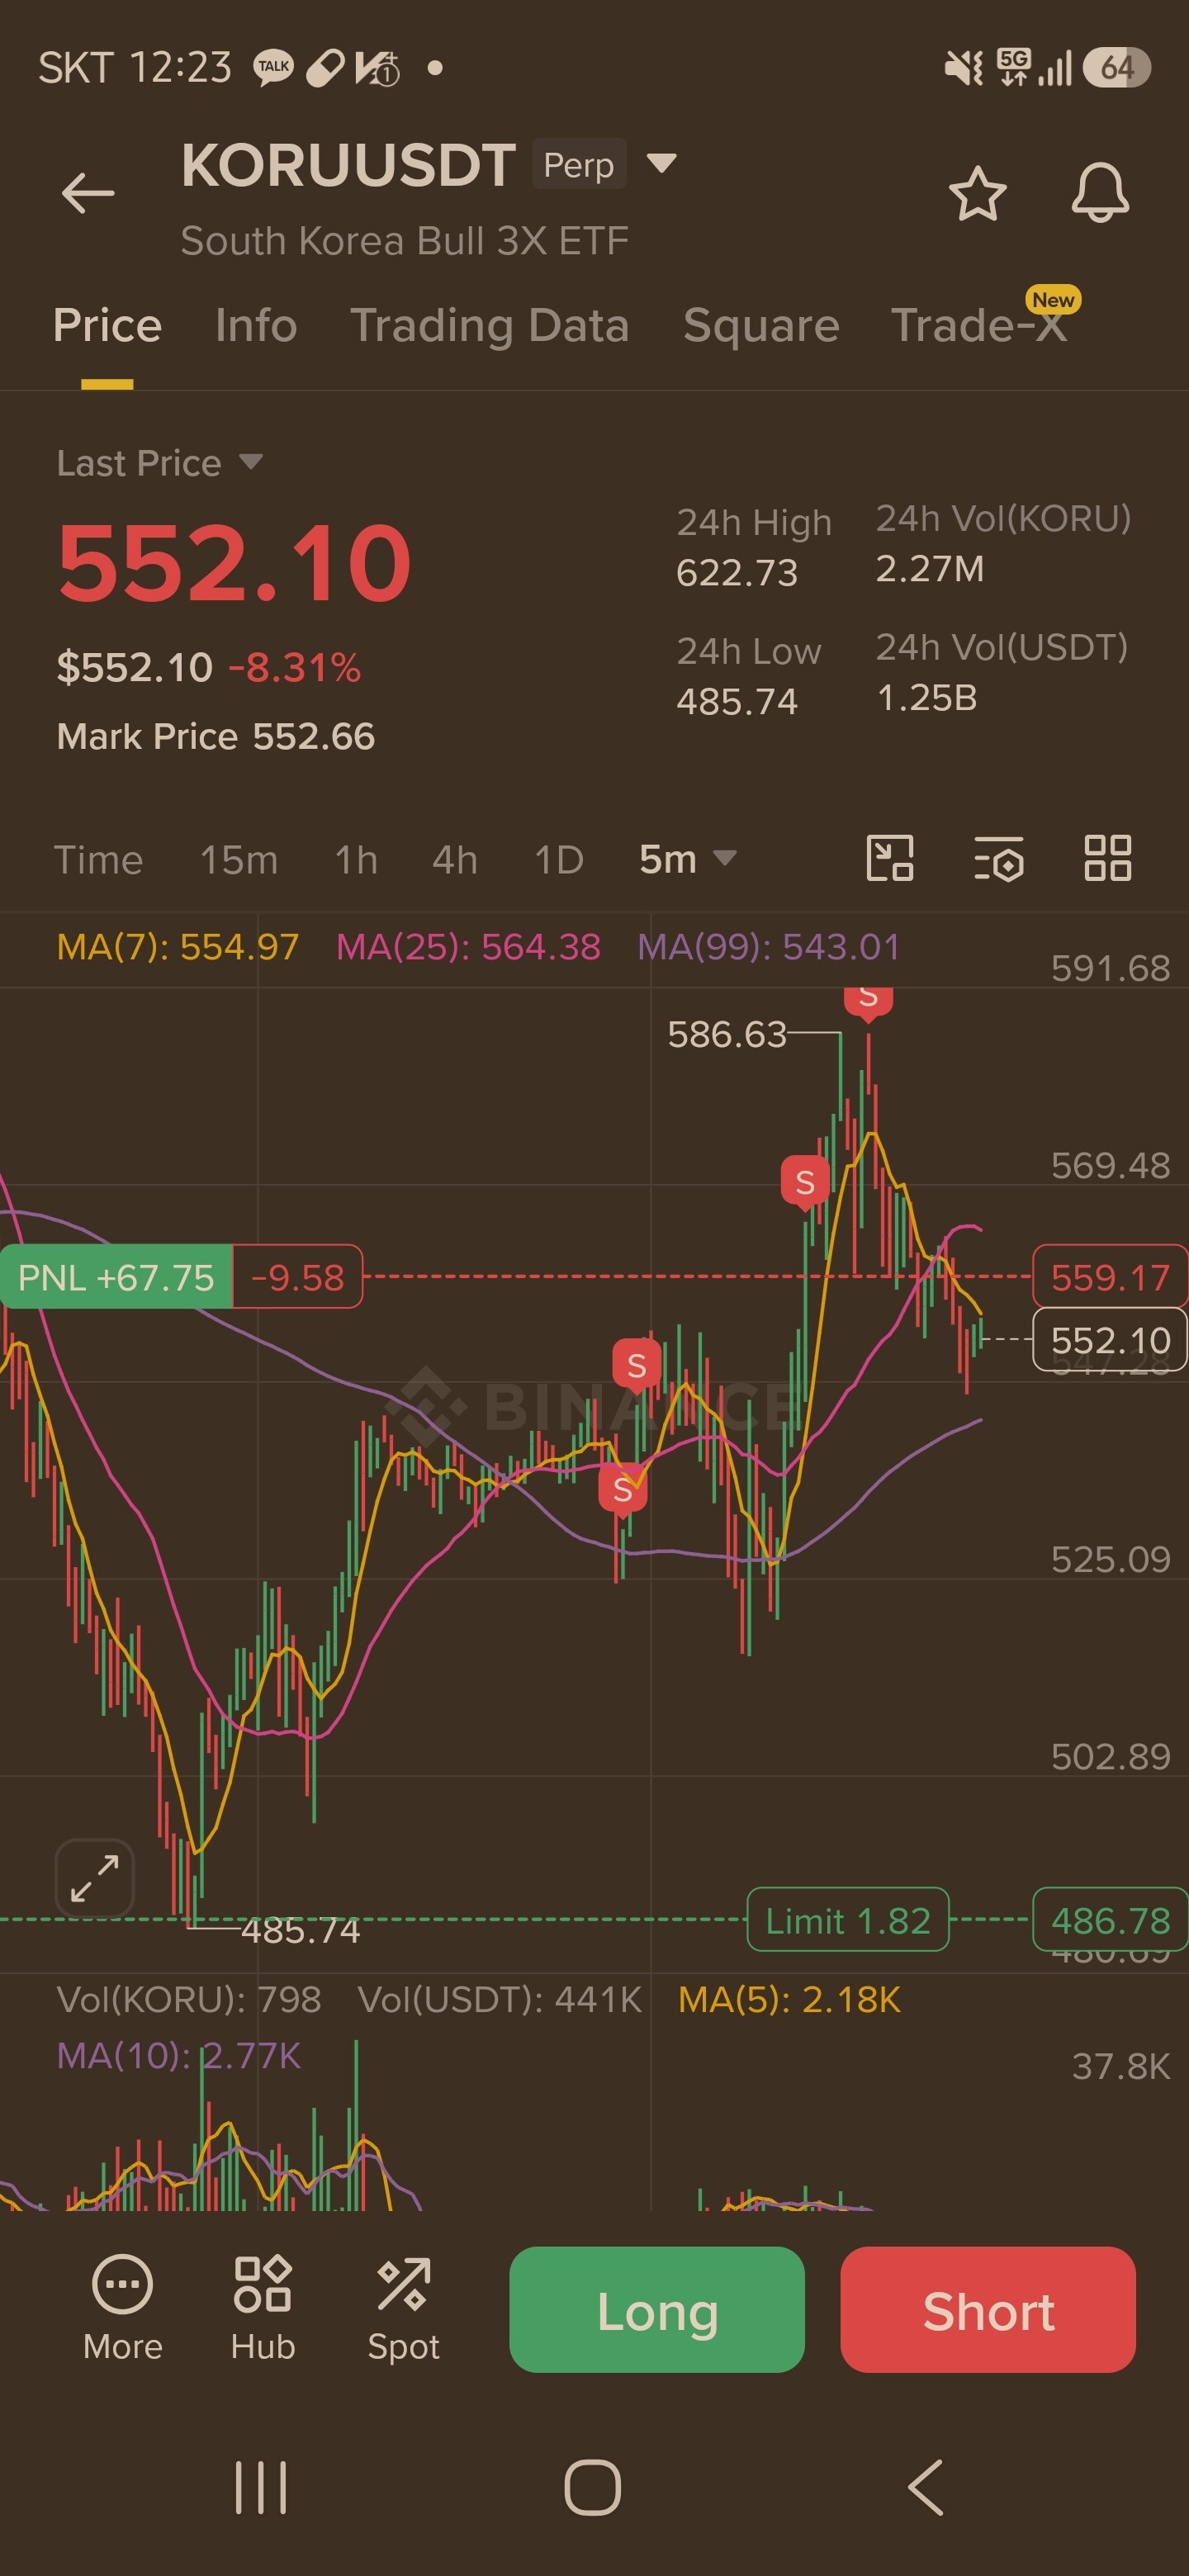Add KORUUSDT to favorites with star
Screen dimensions: 1189x2576
coord(977,193)
